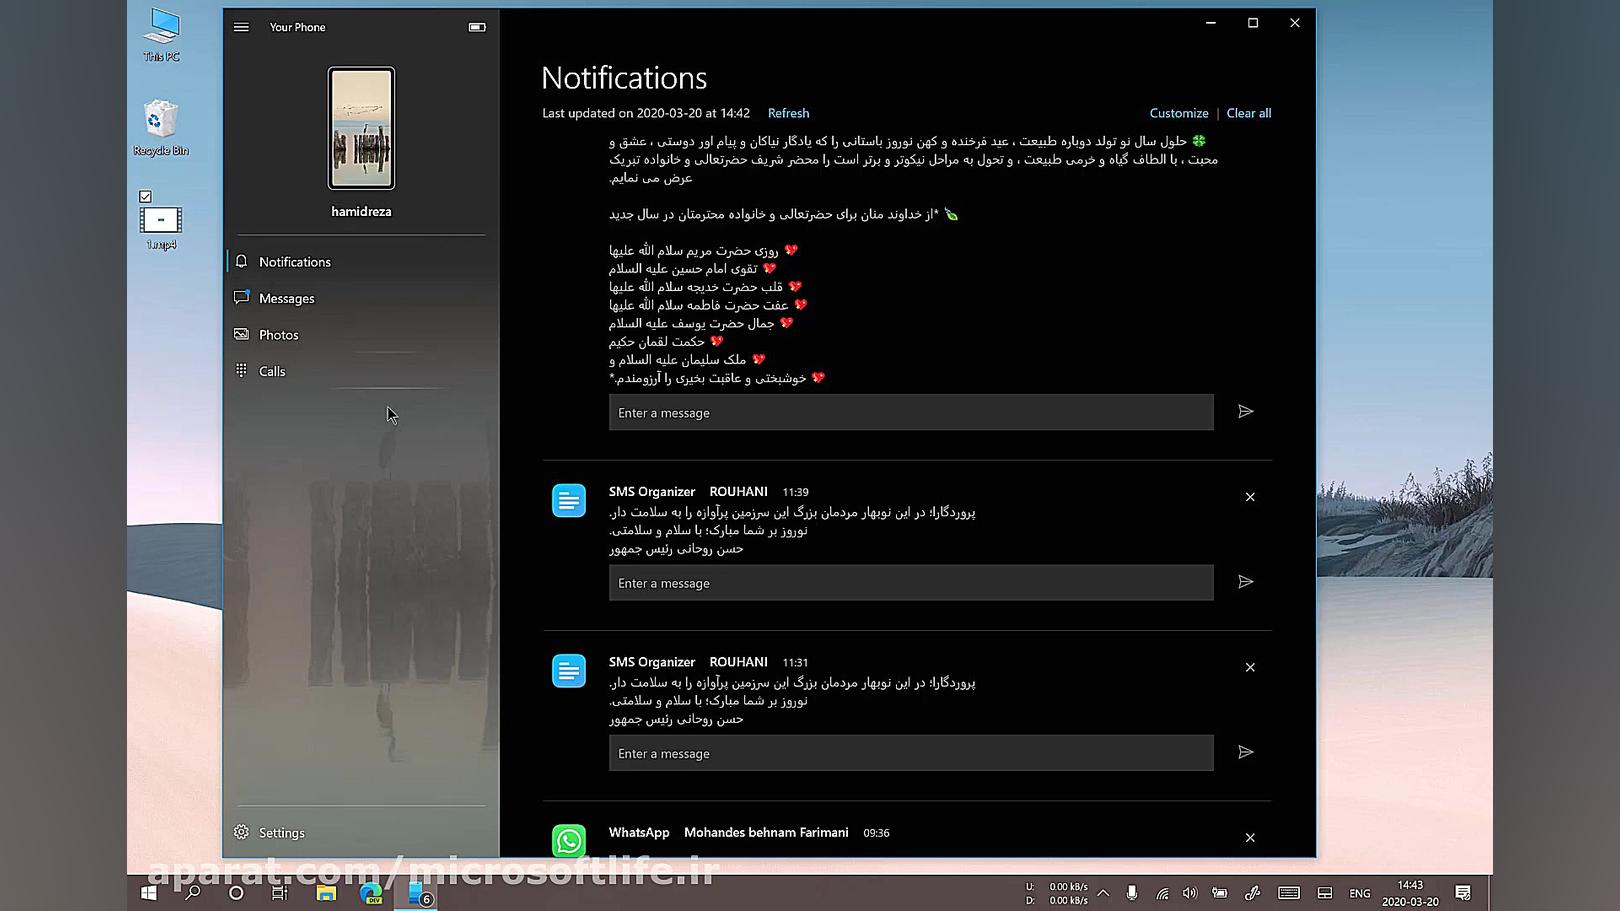The image size is (1620, 911).
Task: Click the device name hamidreza
Action: point(361,211)
